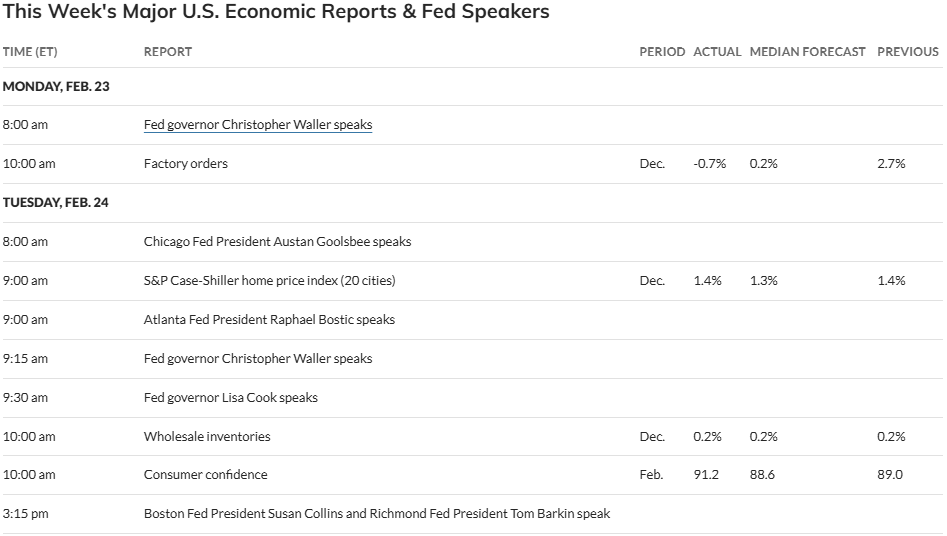Click S&P Case-Shiller home price index row
This screenshot has height=536, width=947.
point(269,281)
